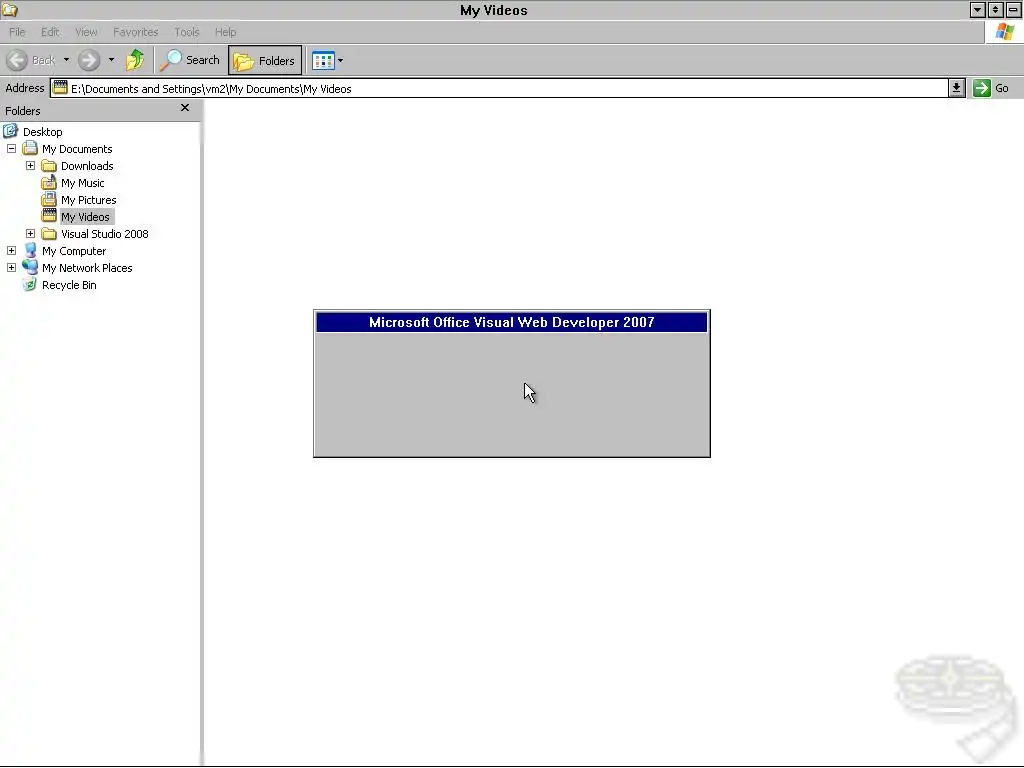Open Back history dropdown arrow
The width and height of the screenshot is (1024, 768).
point(66,60)
